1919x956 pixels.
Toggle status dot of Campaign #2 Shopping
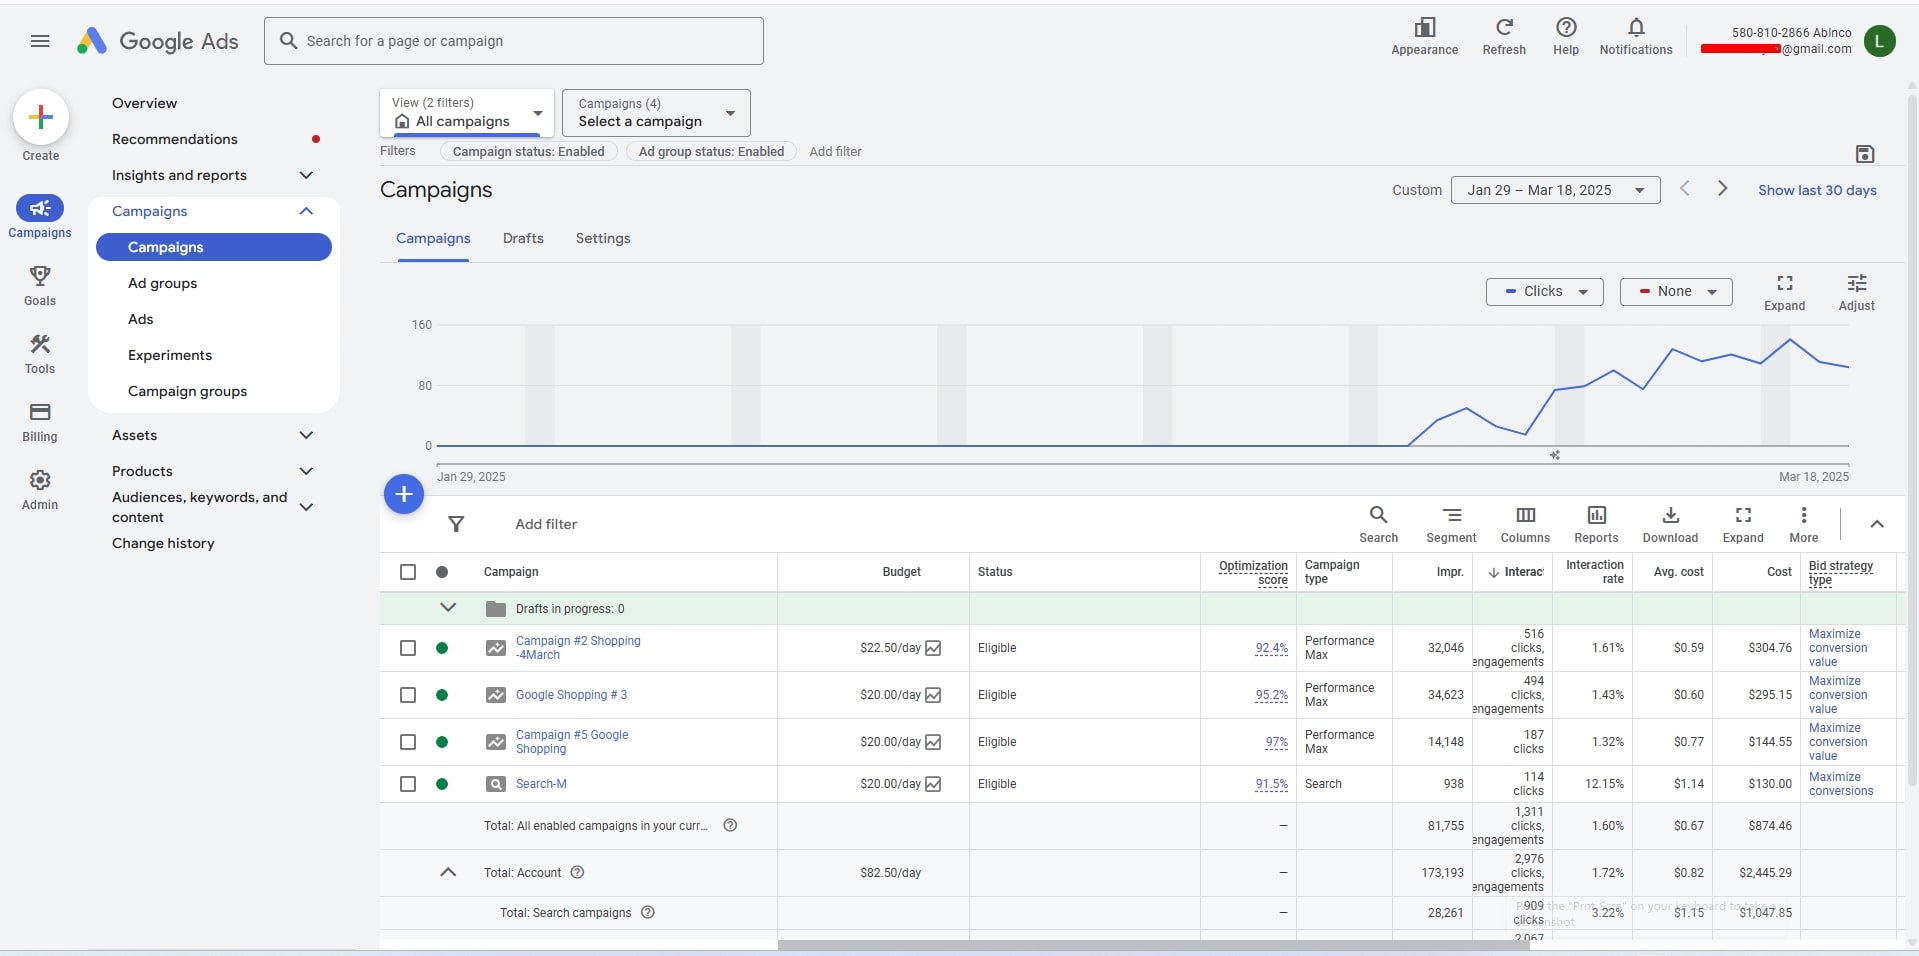coord(442,648)
